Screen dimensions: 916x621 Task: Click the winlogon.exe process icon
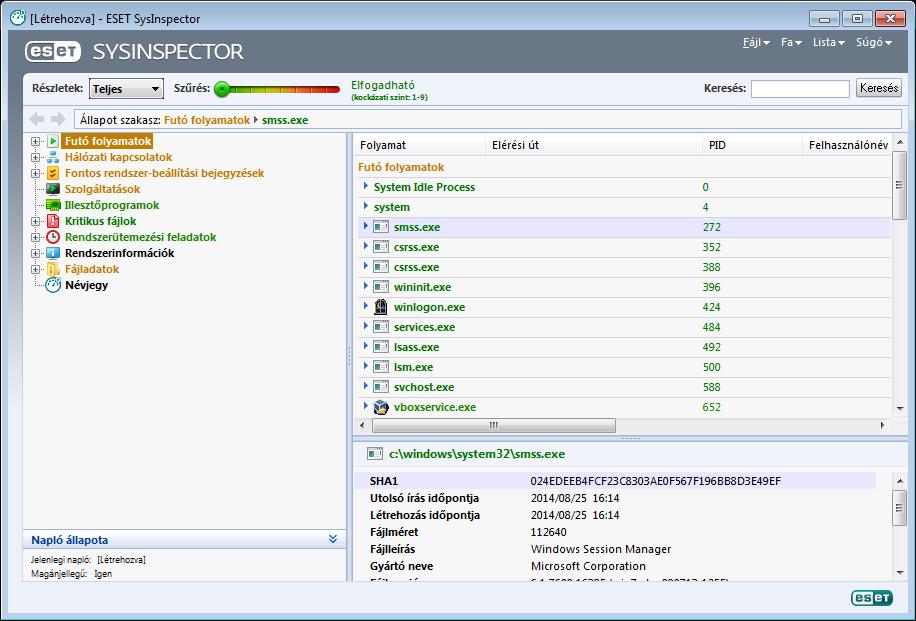coord(381,307)
